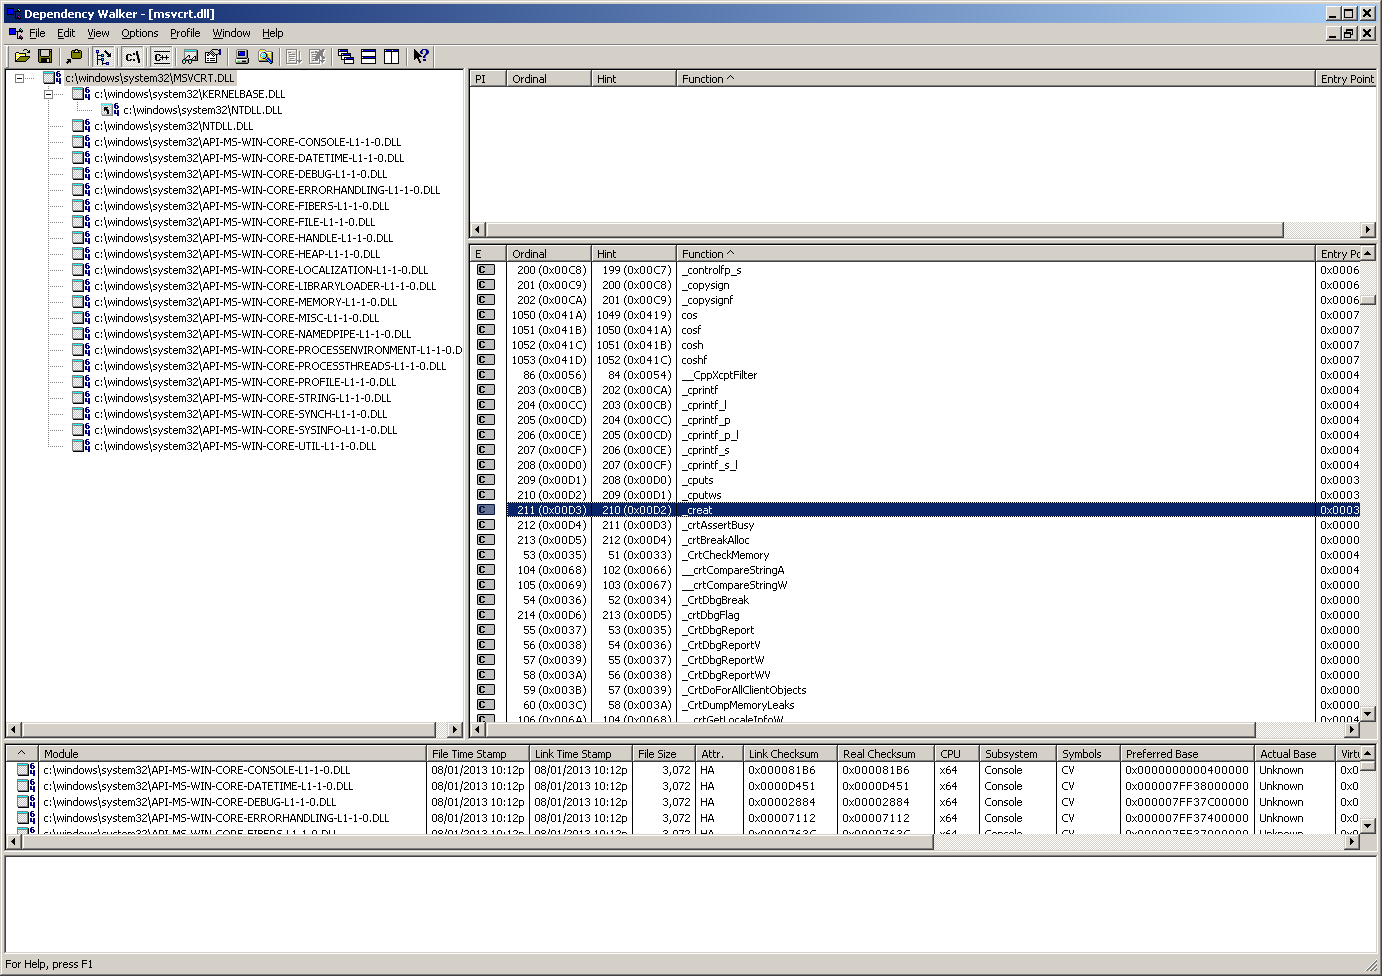Click the module list horizontal scrollbar thumb

coord(477,842)
